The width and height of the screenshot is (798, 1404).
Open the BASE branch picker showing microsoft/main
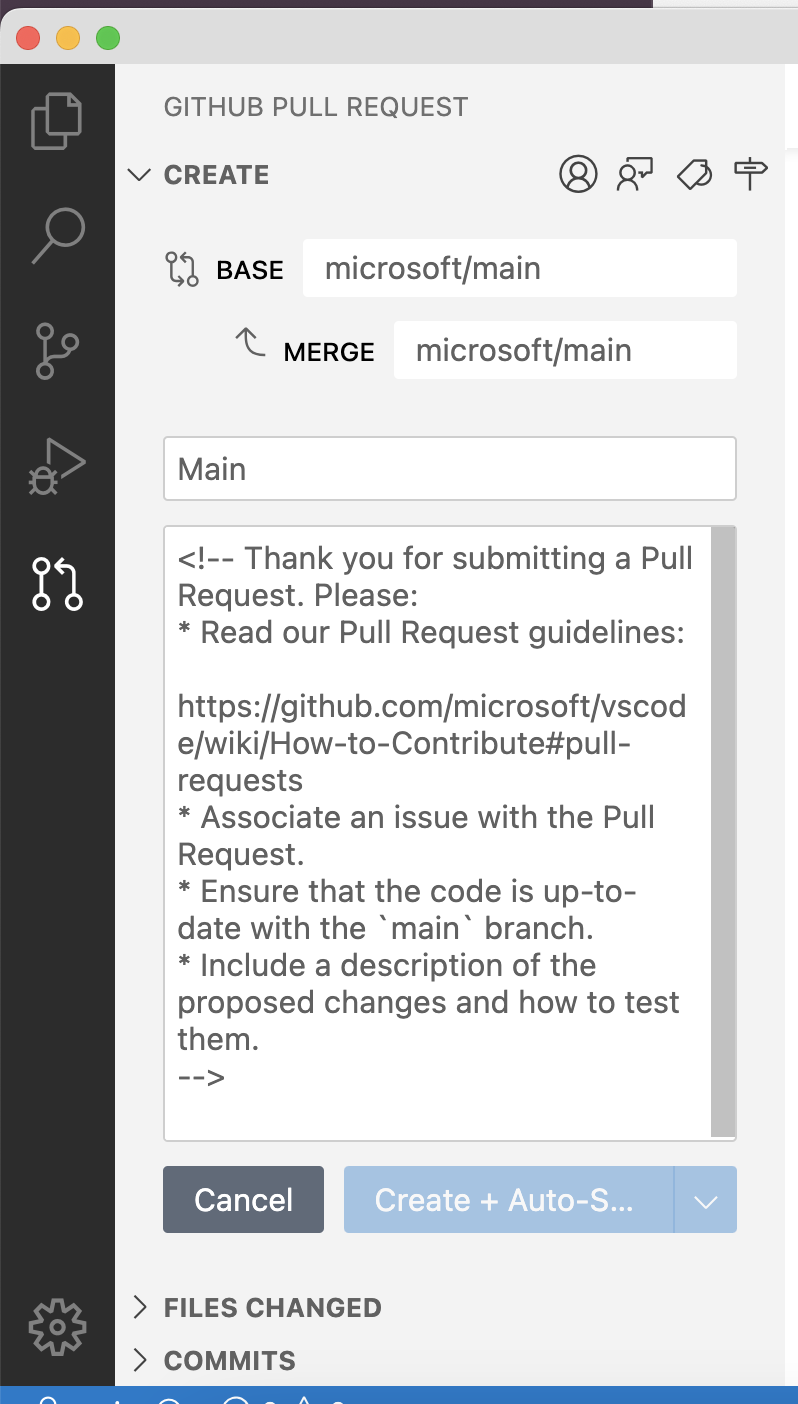click(x=519, y=267)
